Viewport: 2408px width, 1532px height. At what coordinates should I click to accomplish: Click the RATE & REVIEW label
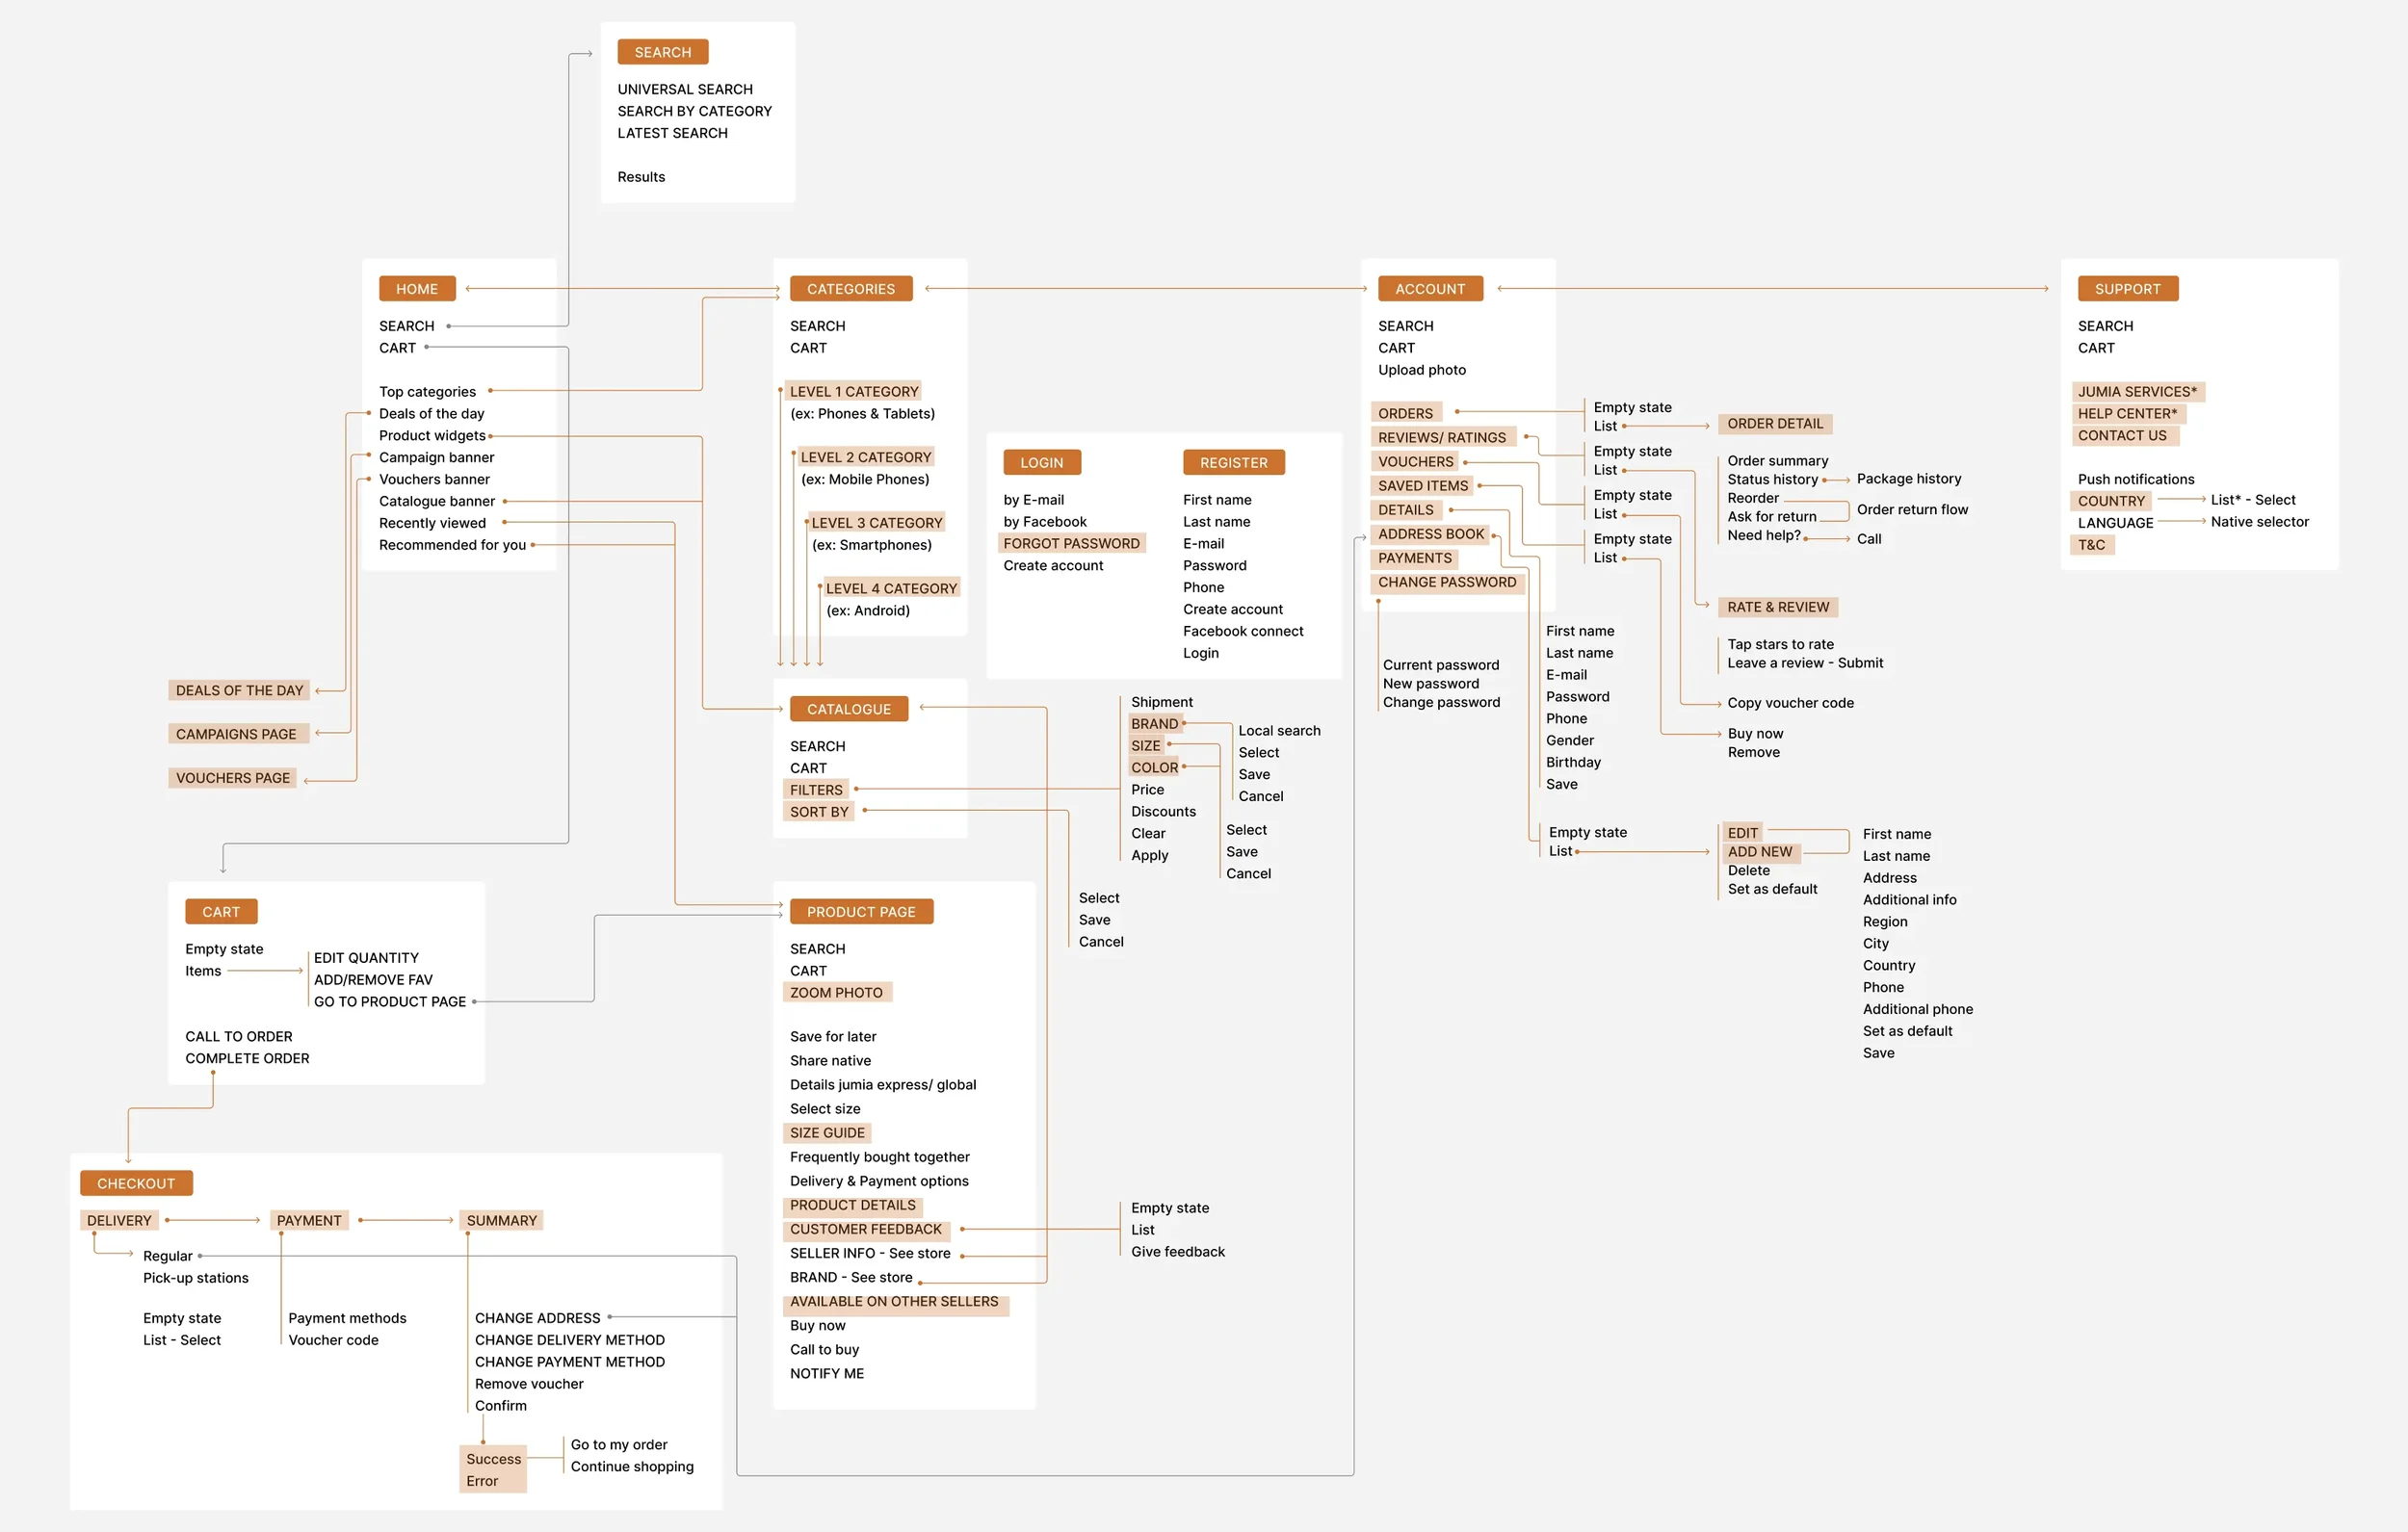pos(1777,607)
